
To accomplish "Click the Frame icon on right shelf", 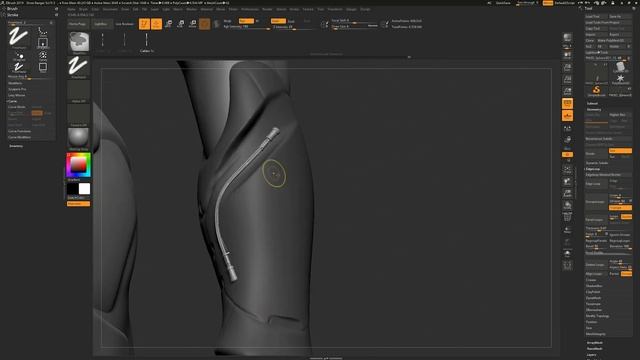I will pos(567,169).
